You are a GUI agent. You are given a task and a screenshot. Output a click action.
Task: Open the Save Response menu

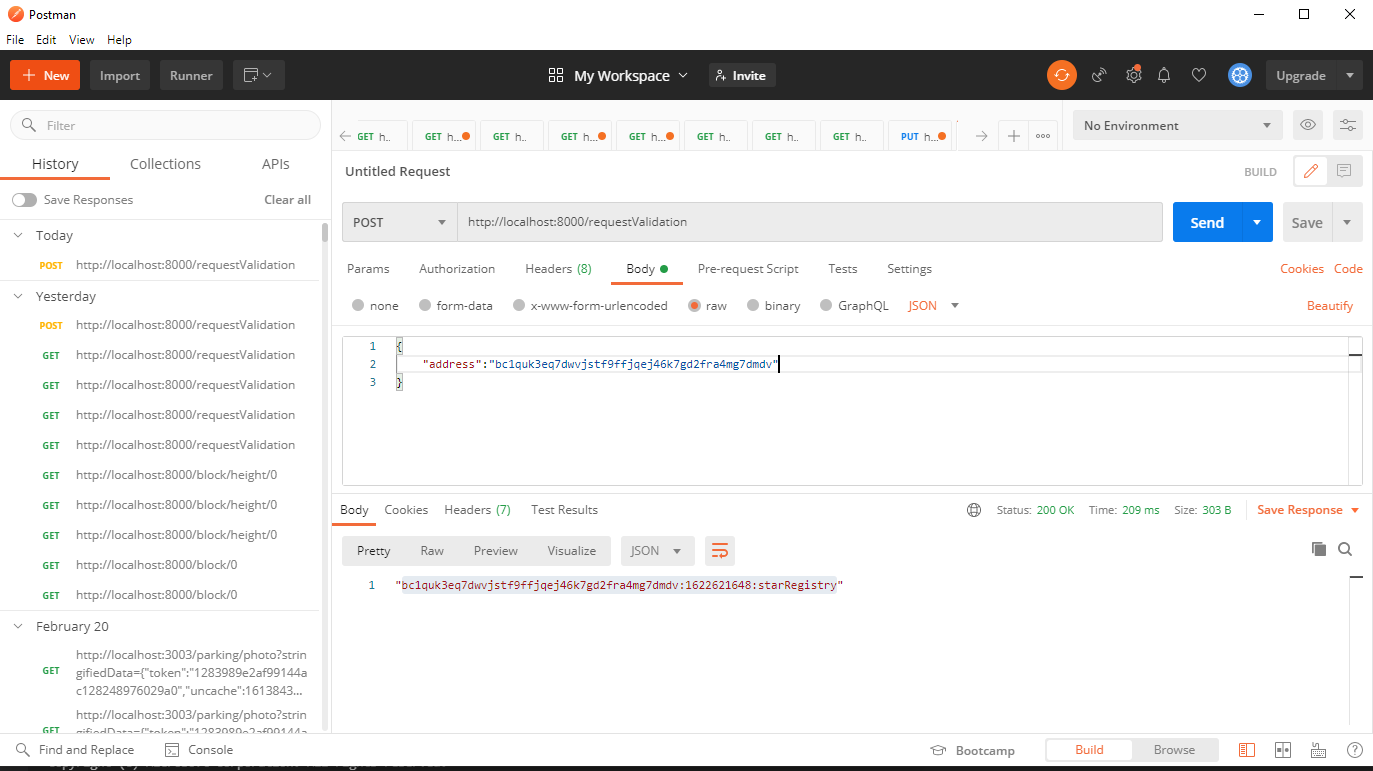click(x=1308, y=510)
